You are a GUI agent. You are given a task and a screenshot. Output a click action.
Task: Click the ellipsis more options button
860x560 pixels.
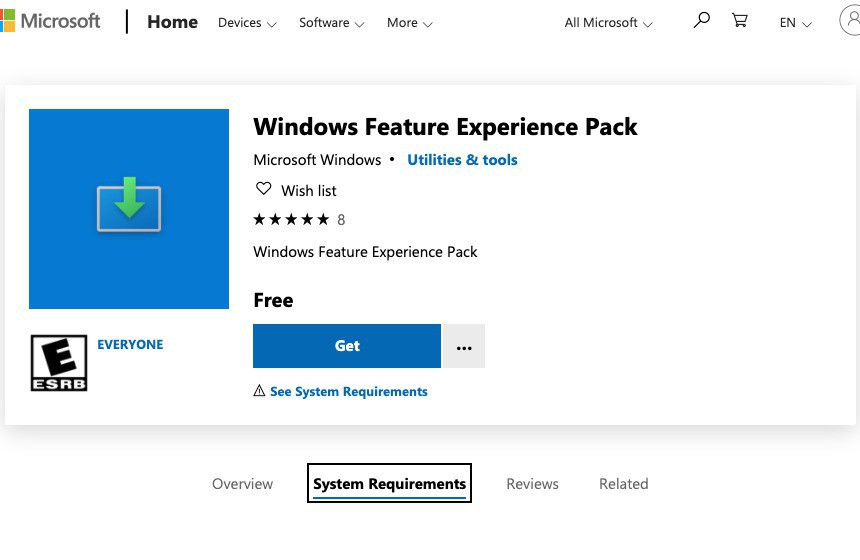click(464, 346)
